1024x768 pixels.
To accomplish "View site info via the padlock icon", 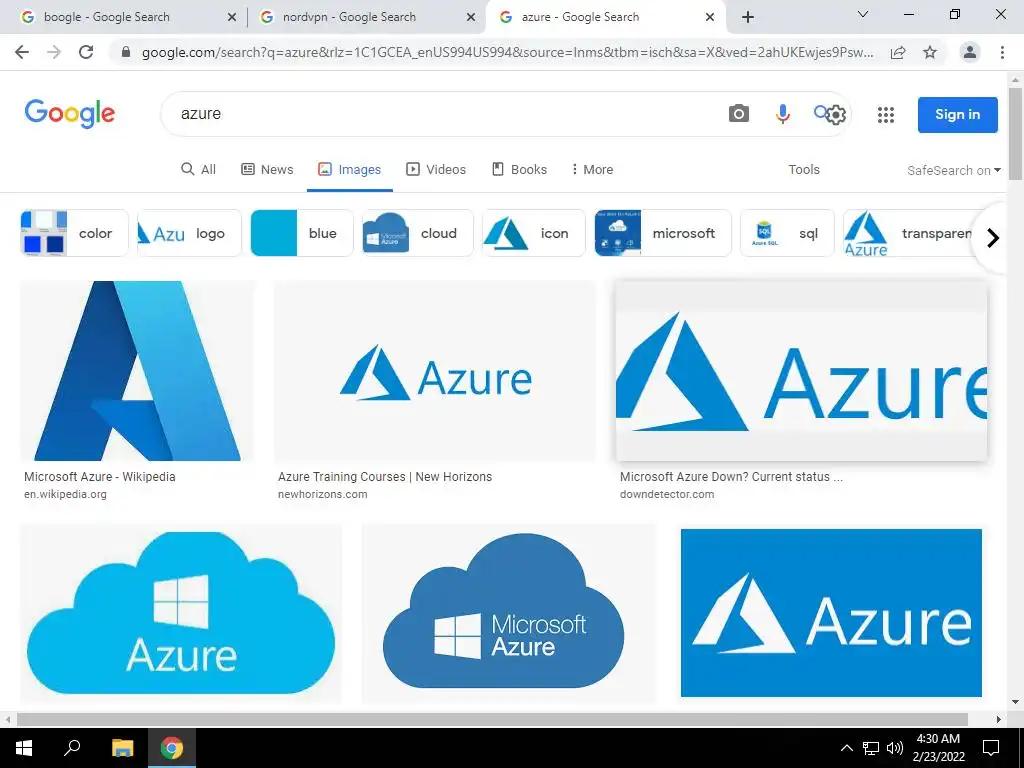I will (x=127, y=52).
